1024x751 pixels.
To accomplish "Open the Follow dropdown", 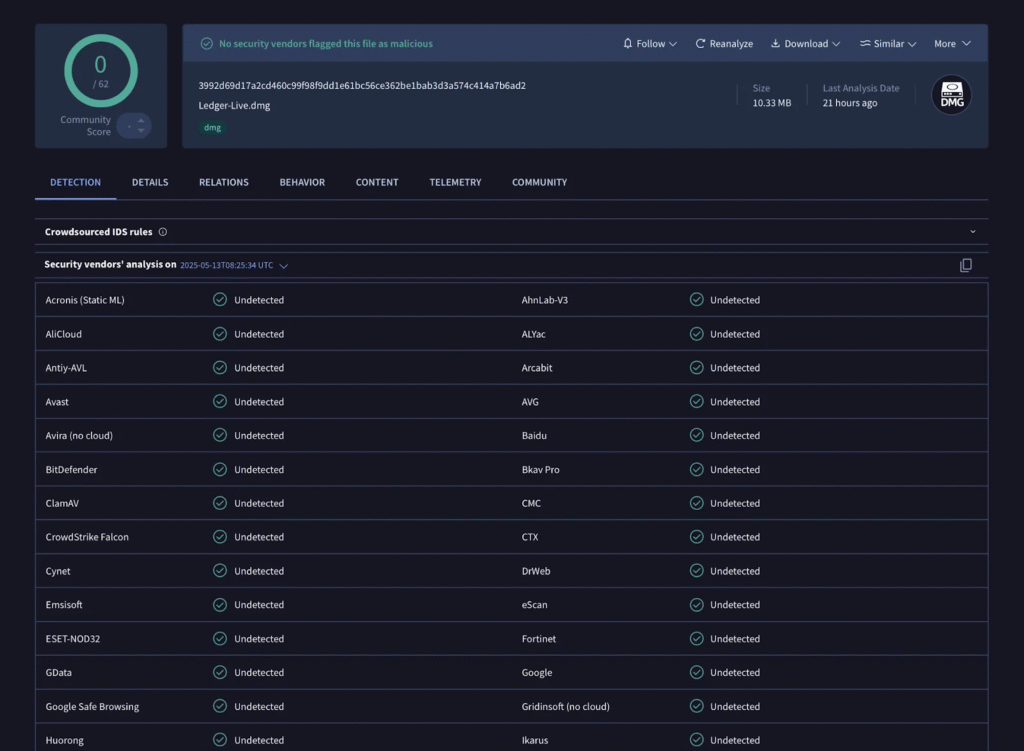I will 650,44.
